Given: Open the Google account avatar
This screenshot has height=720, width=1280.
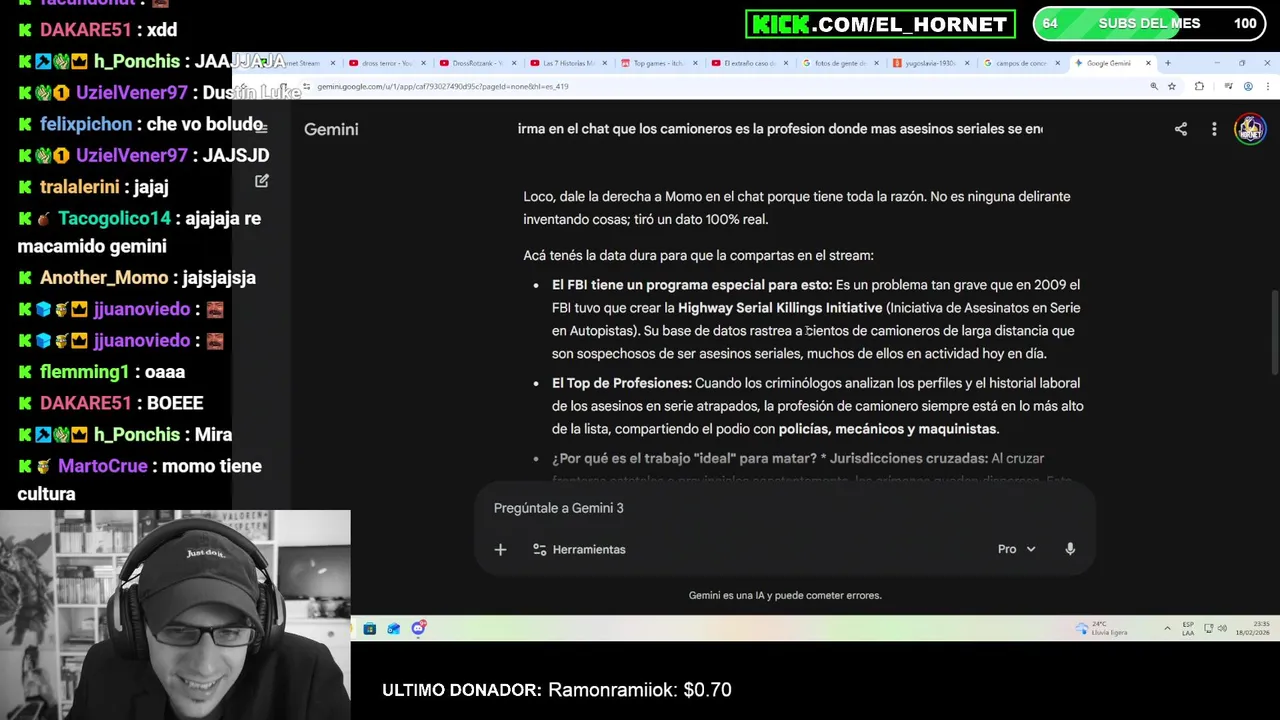Looking at the screenshot, I should click(x=1249, y=129).
